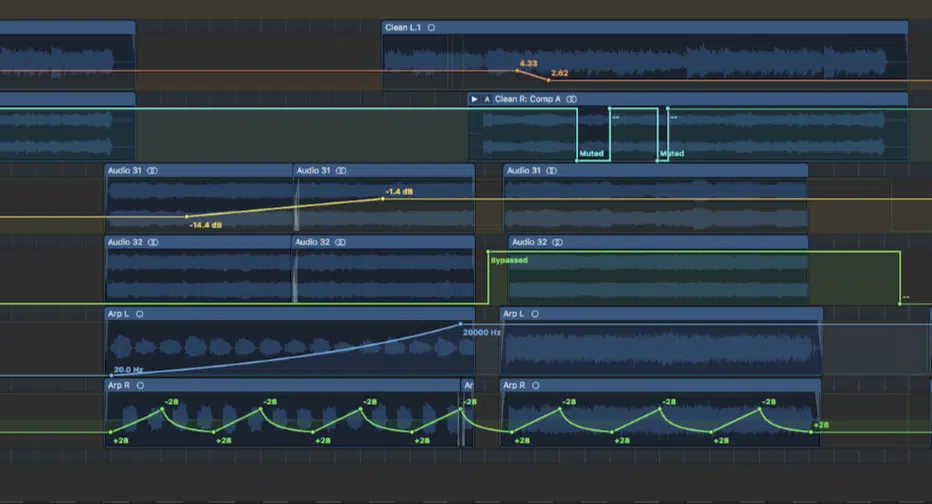Select the Clean L.1 region by its title

click(403, 28)
